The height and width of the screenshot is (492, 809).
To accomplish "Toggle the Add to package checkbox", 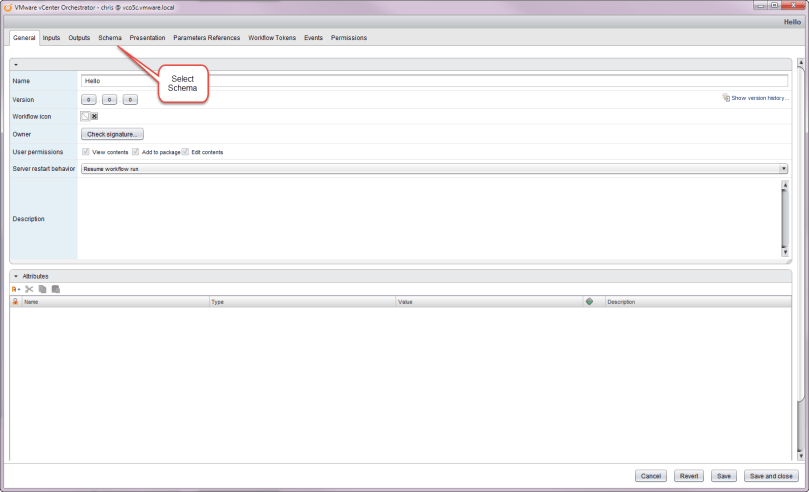I will point(135,152).
